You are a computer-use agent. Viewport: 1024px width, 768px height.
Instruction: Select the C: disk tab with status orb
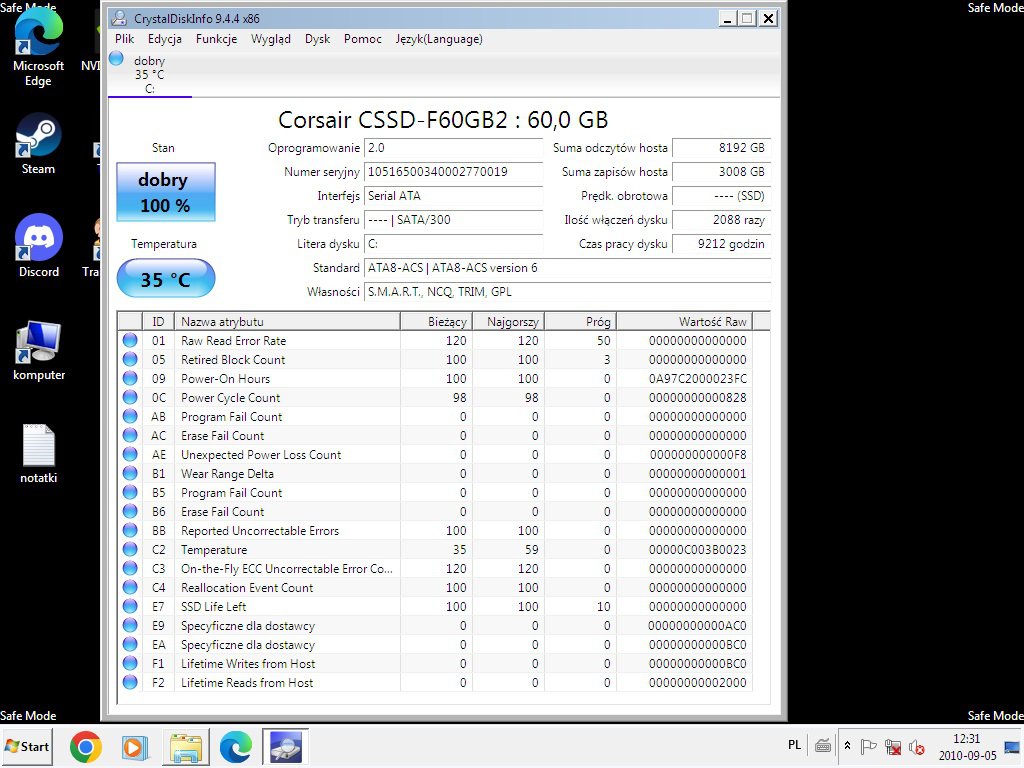pyautogui.click(x=150, y=74)
